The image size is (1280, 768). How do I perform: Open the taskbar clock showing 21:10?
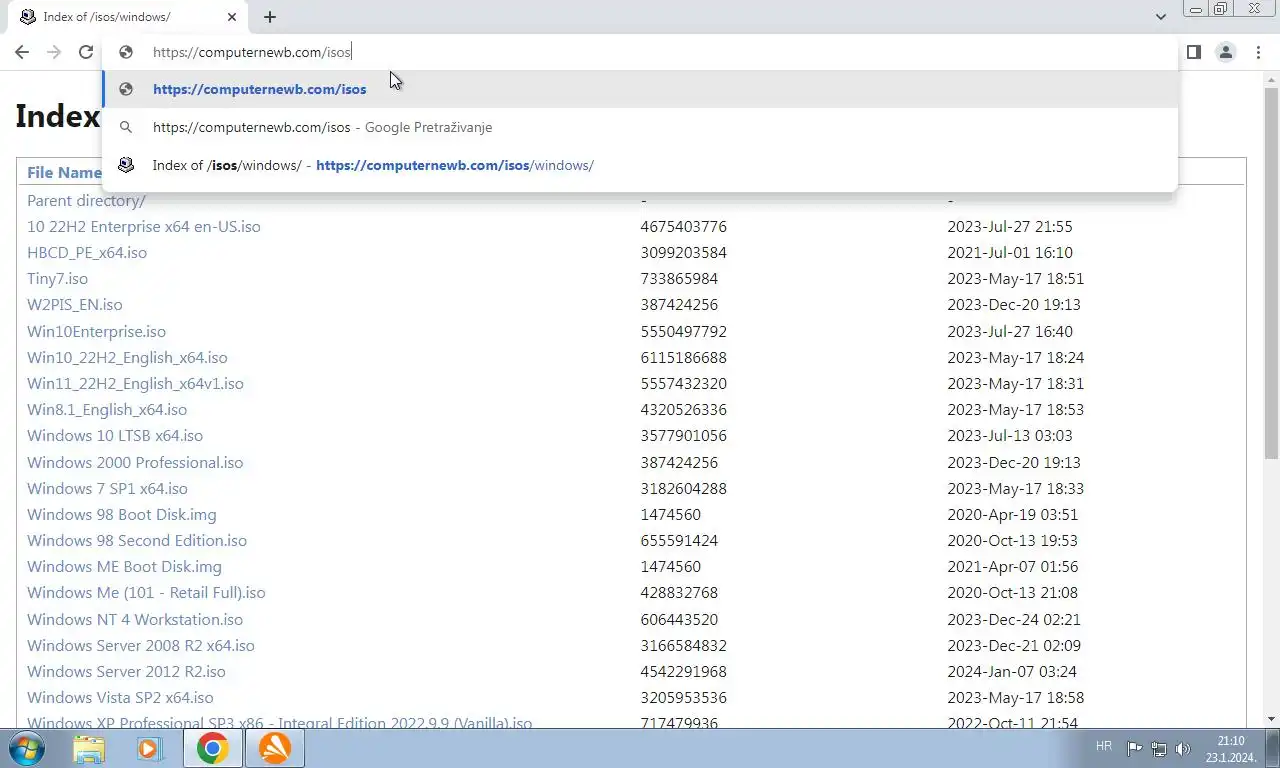coord(1231,748)
